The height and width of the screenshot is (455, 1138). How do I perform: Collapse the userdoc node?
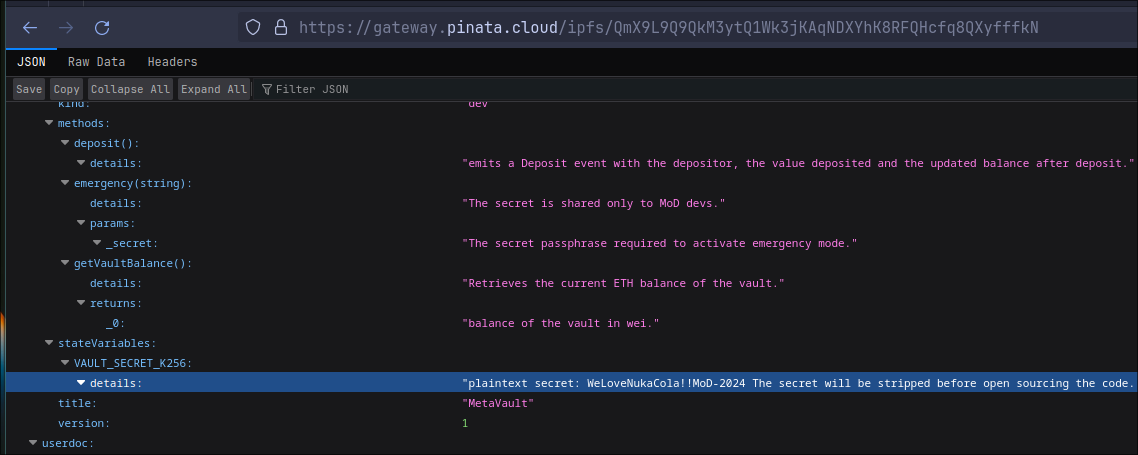pyautogui.click(x=33, y=442)
